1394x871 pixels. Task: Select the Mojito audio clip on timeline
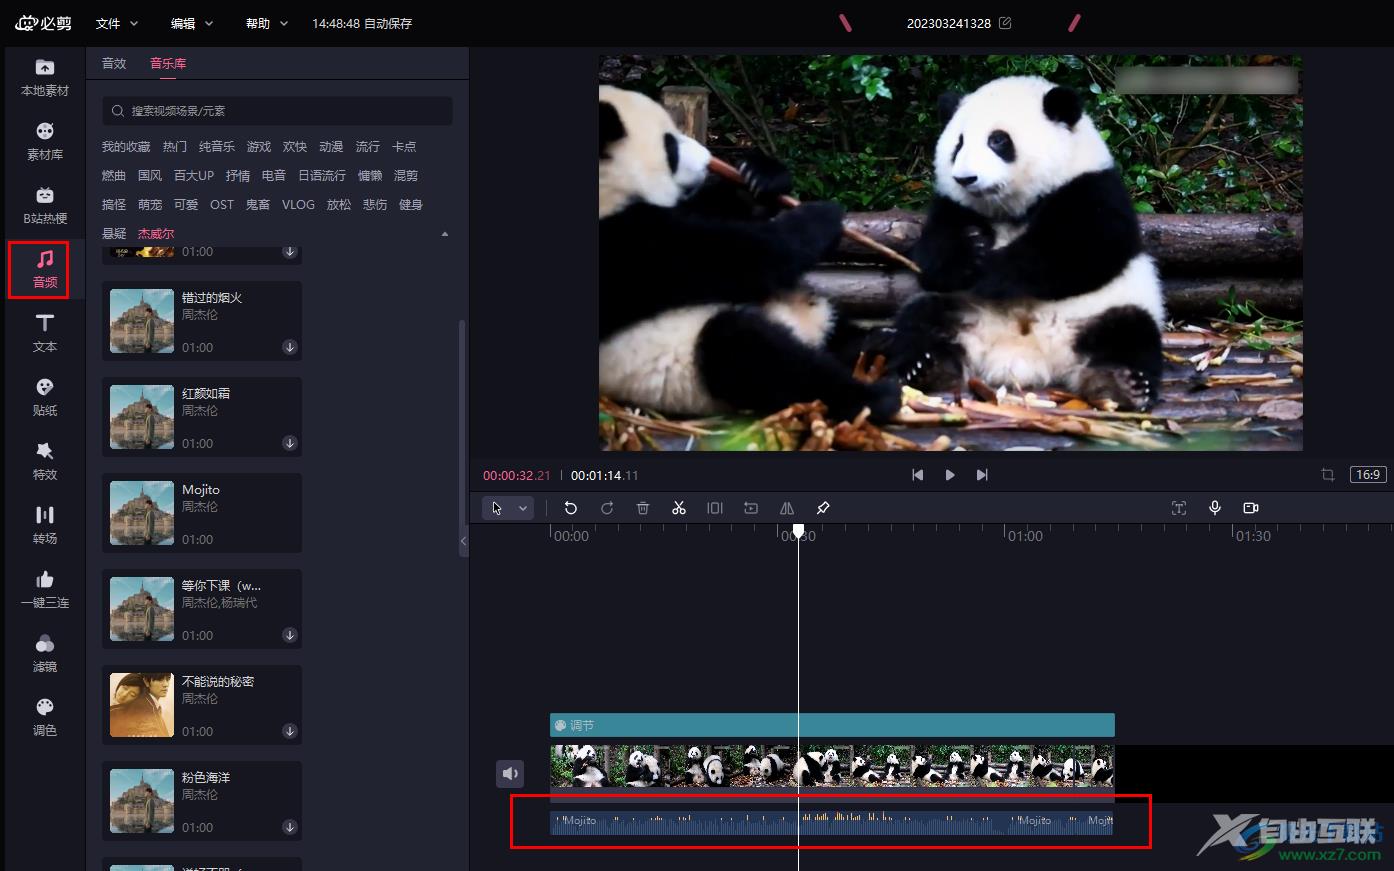(x=832, y=822)
